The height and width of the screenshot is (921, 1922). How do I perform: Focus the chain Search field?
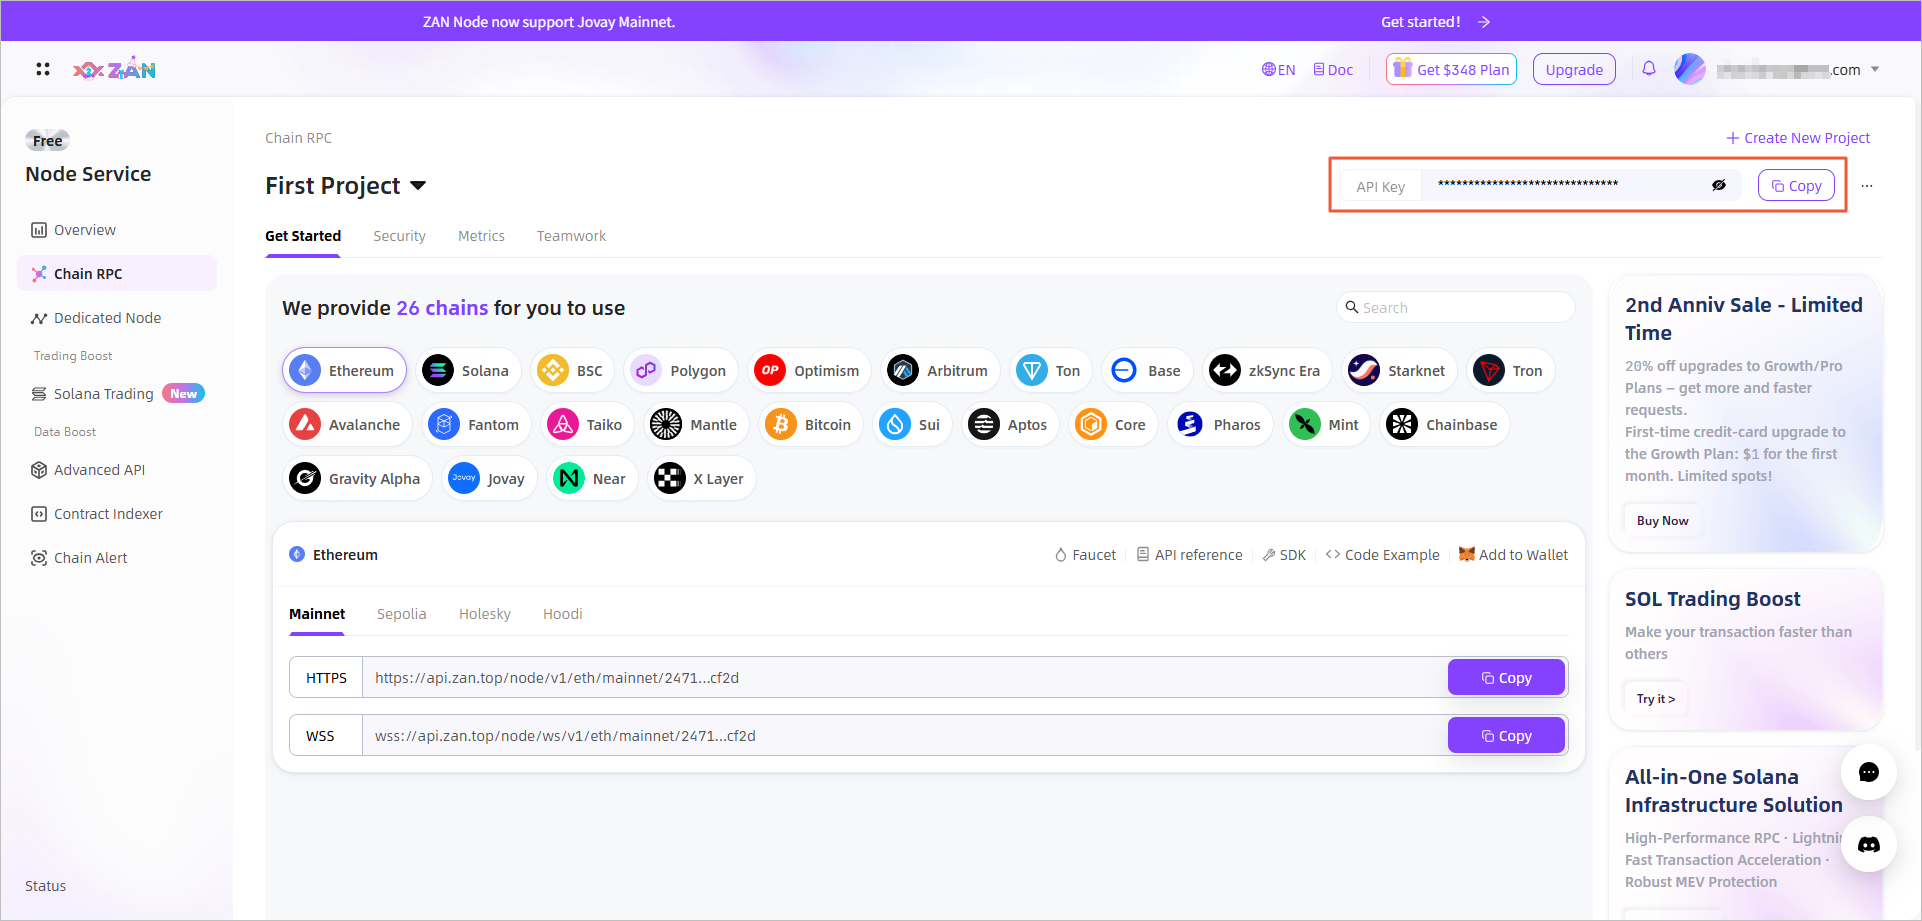(1455, 307)
